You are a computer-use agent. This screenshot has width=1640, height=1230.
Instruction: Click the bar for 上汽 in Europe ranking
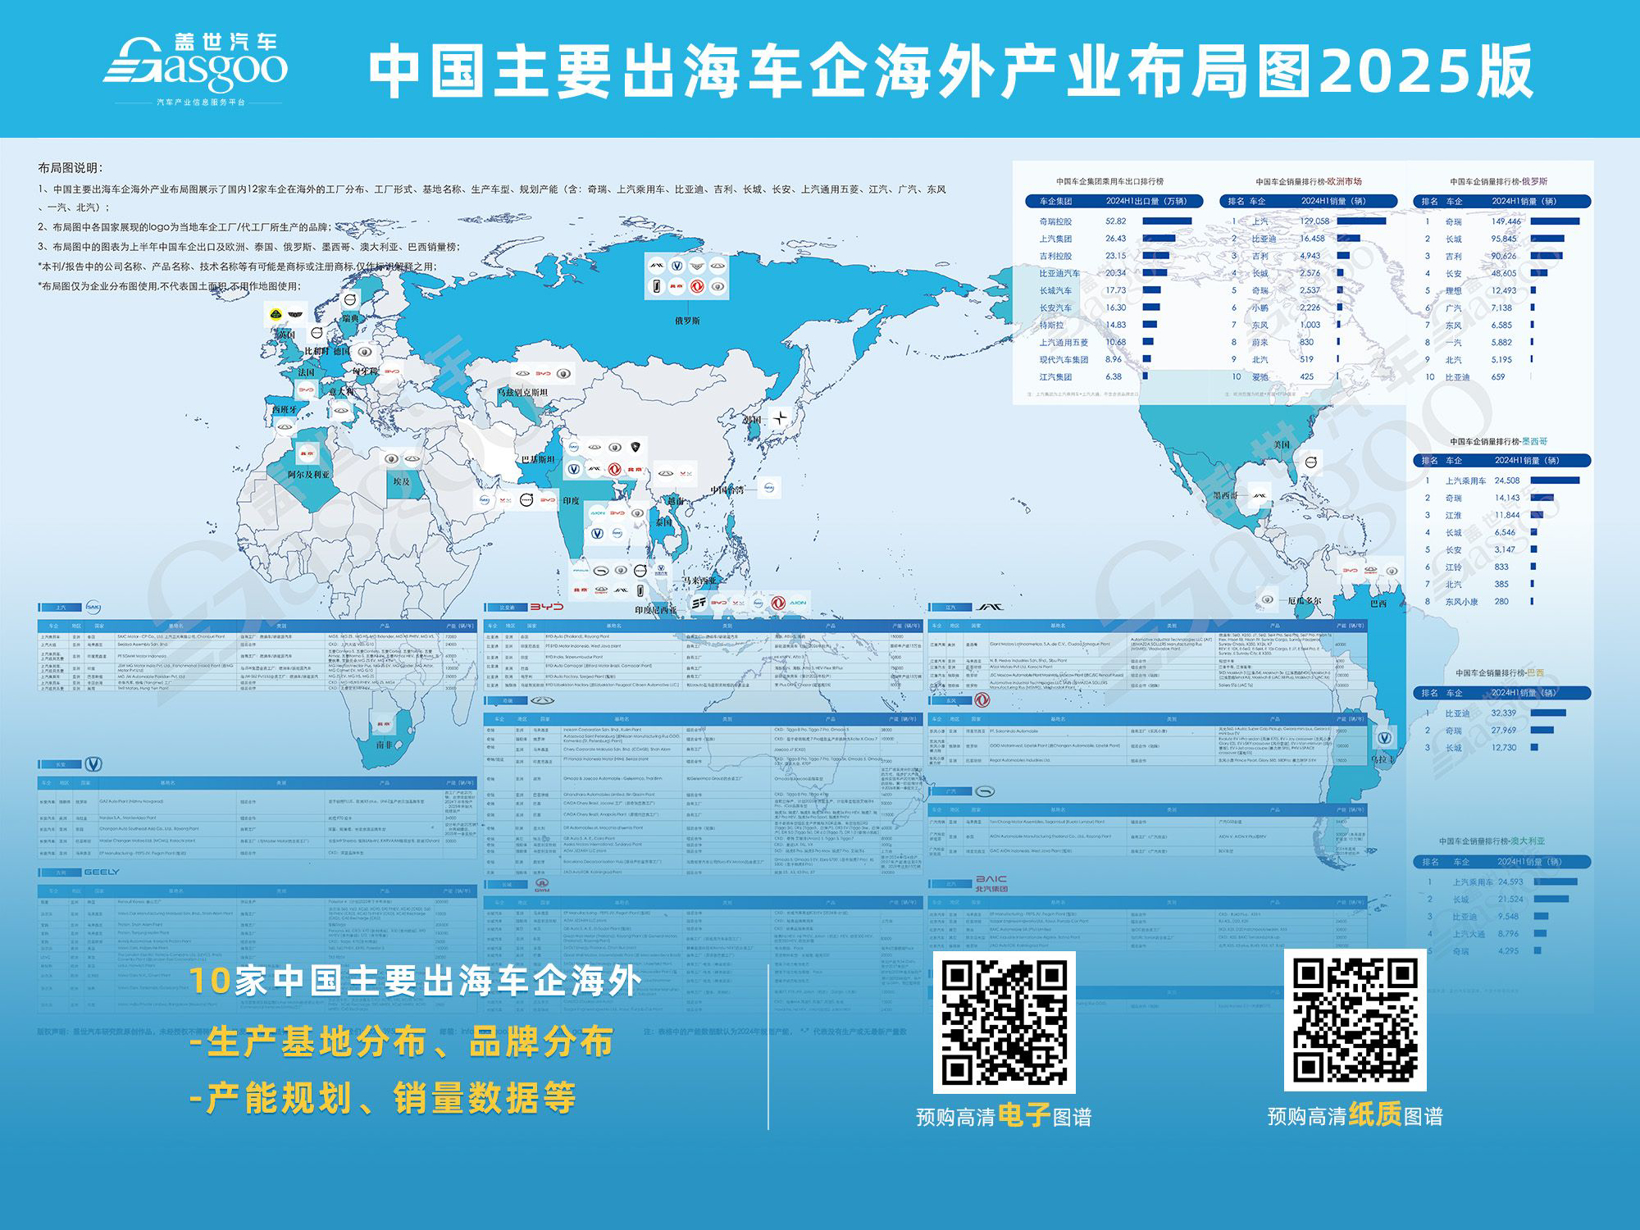point(1362,221)
